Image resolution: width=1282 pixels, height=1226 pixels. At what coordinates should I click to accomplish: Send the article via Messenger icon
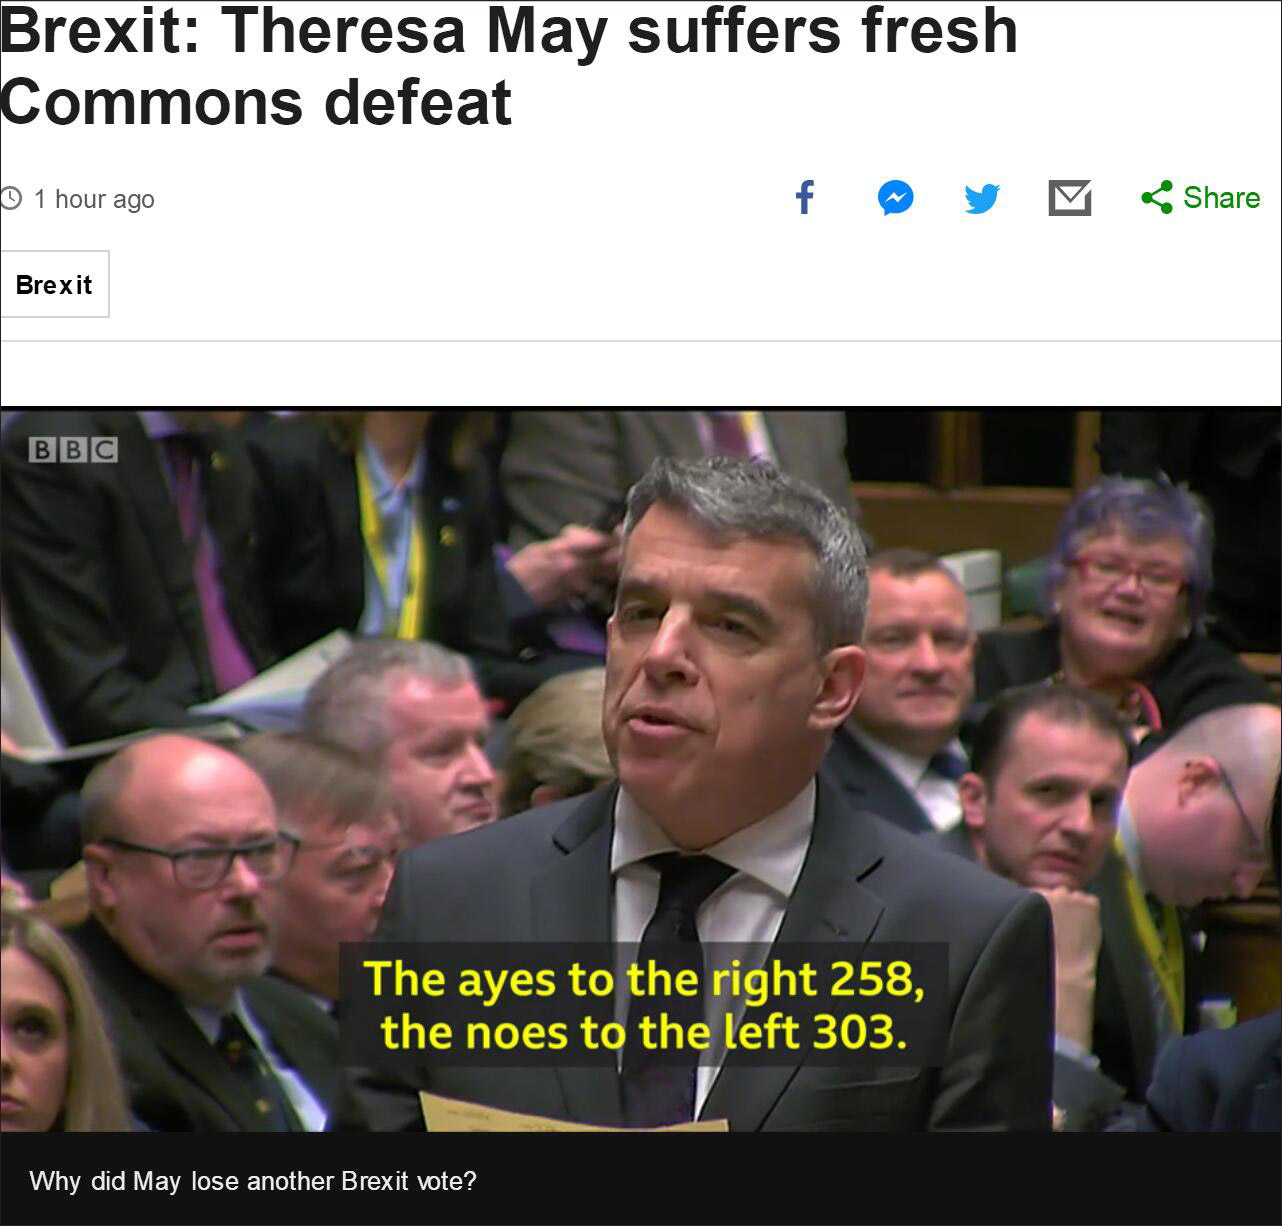point(895,198)
